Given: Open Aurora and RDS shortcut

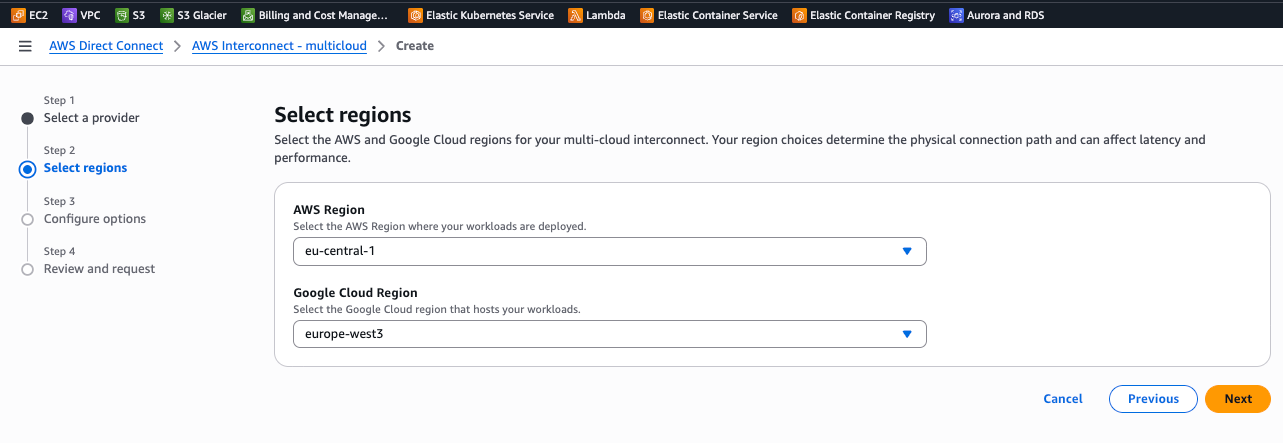Looking at the screenshot, I should click(996, 15).
